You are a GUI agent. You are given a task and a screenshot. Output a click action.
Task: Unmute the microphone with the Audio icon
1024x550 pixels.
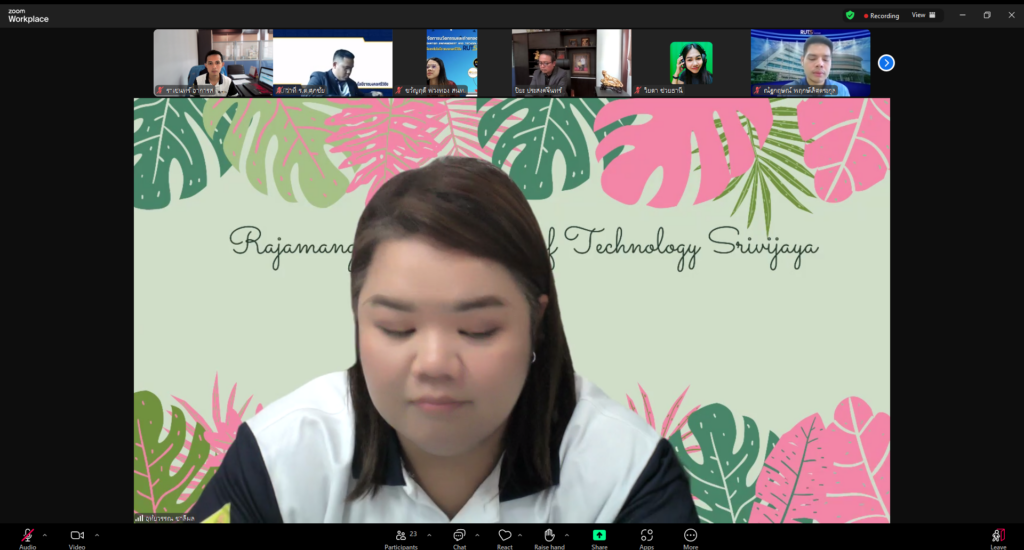pos(27,536)
